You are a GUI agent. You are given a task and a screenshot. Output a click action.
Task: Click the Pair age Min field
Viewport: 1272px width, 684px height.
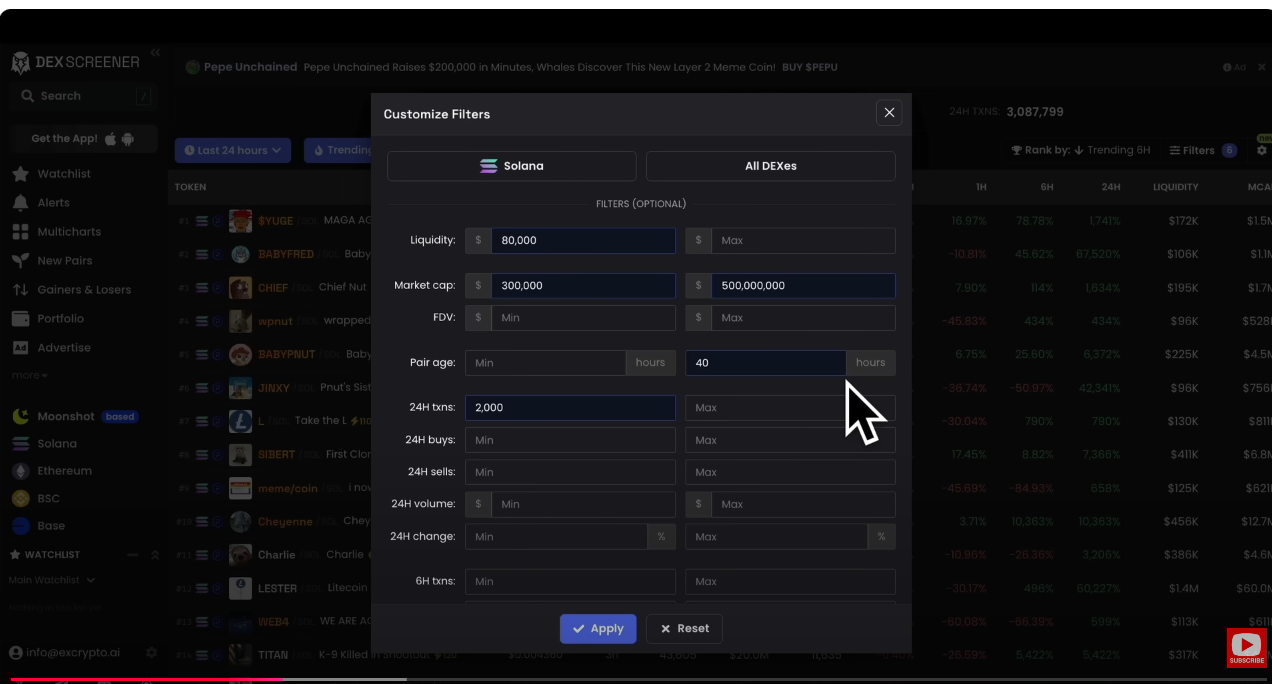pos(545,363)
